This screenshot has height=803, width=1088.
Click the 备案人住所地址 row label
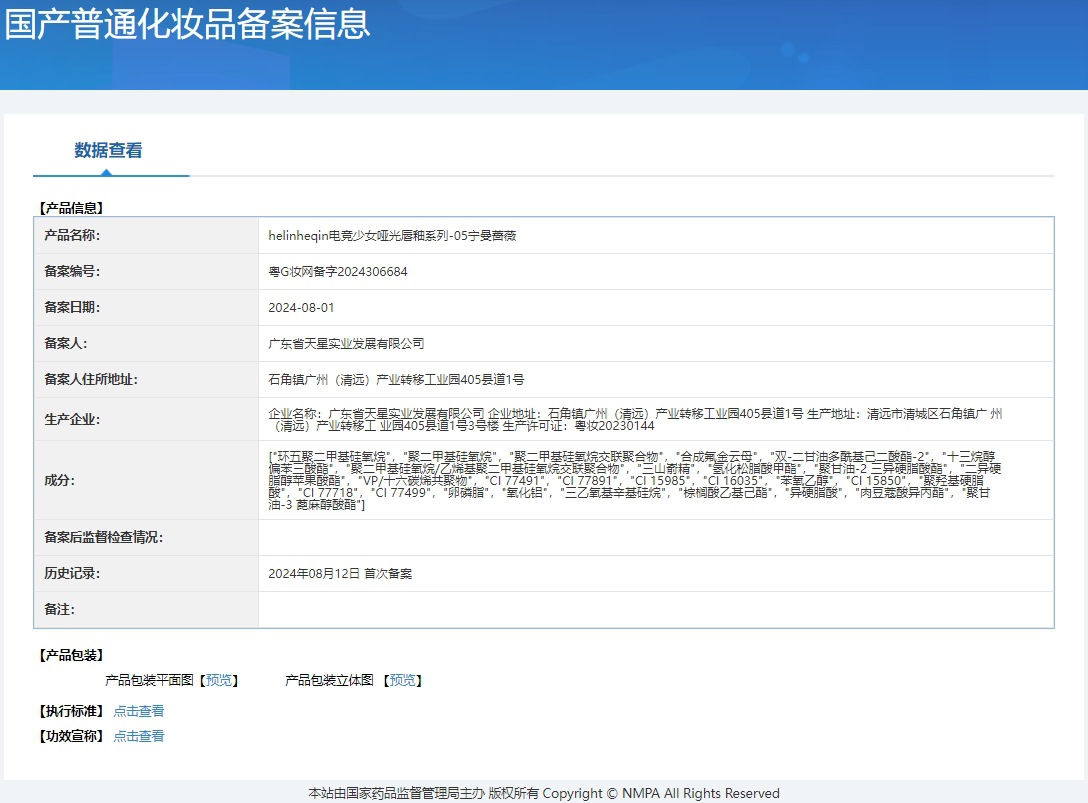[91, 380]
